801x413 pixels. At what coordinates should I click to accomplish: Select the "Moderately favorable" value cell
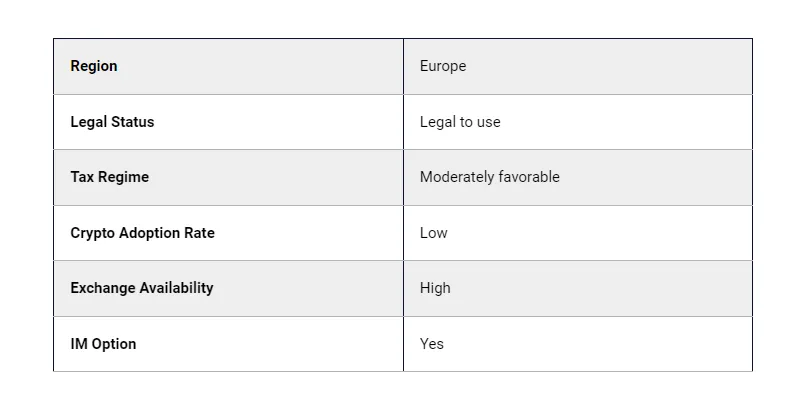(x=489, y=177)
